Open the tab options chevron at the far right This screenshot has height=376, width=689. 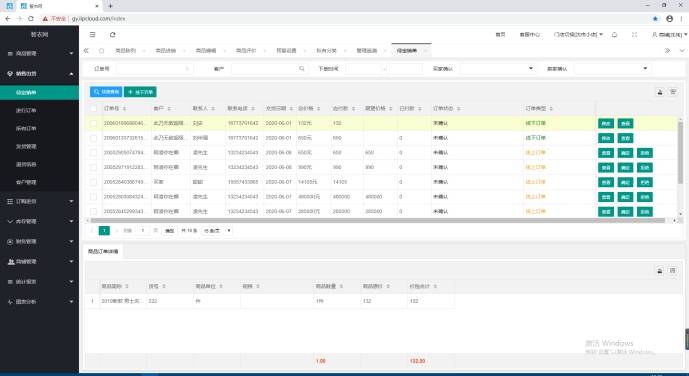682,51
